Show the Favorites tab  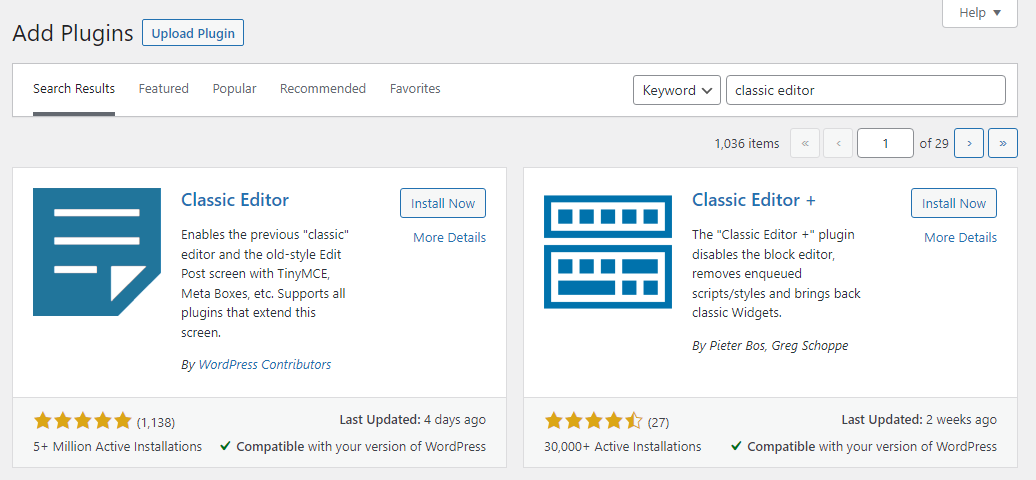coord(415,89)
